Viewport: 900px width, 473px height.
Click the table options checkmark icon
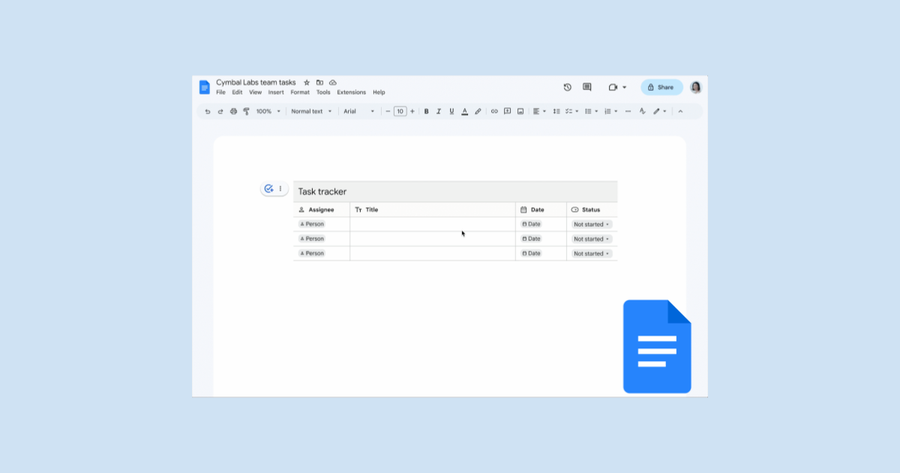(x=268, y=188)
